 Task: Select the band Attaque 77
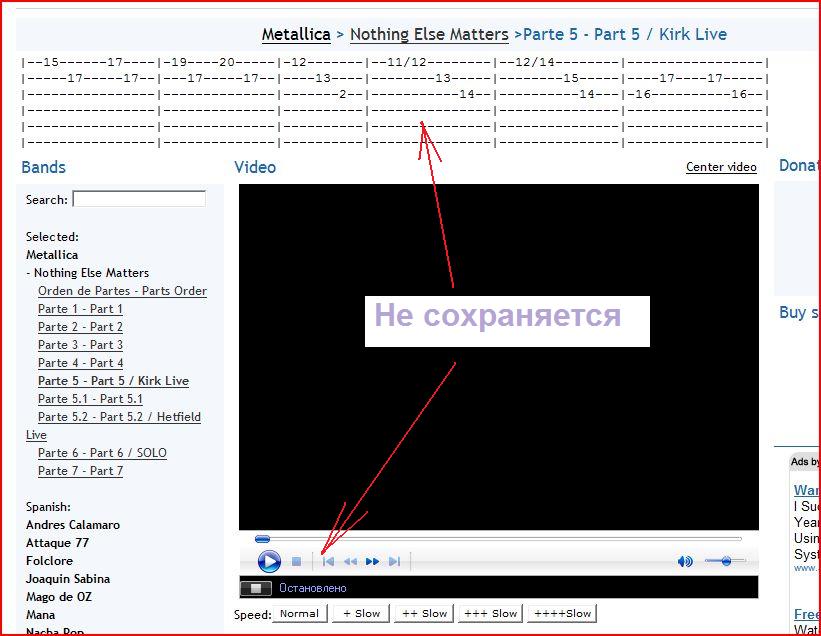pyautogui.click(x=57, y=543)
